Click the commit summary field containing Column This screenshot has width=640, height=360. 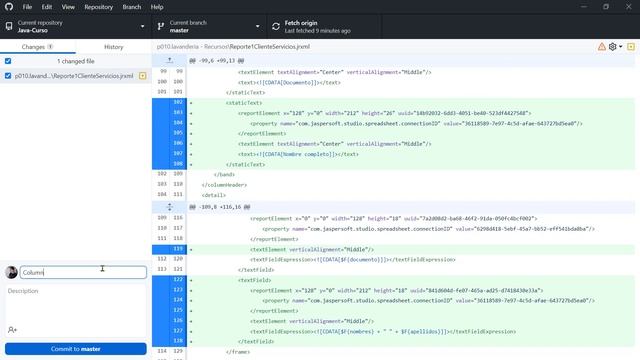(x=83, y=272)
